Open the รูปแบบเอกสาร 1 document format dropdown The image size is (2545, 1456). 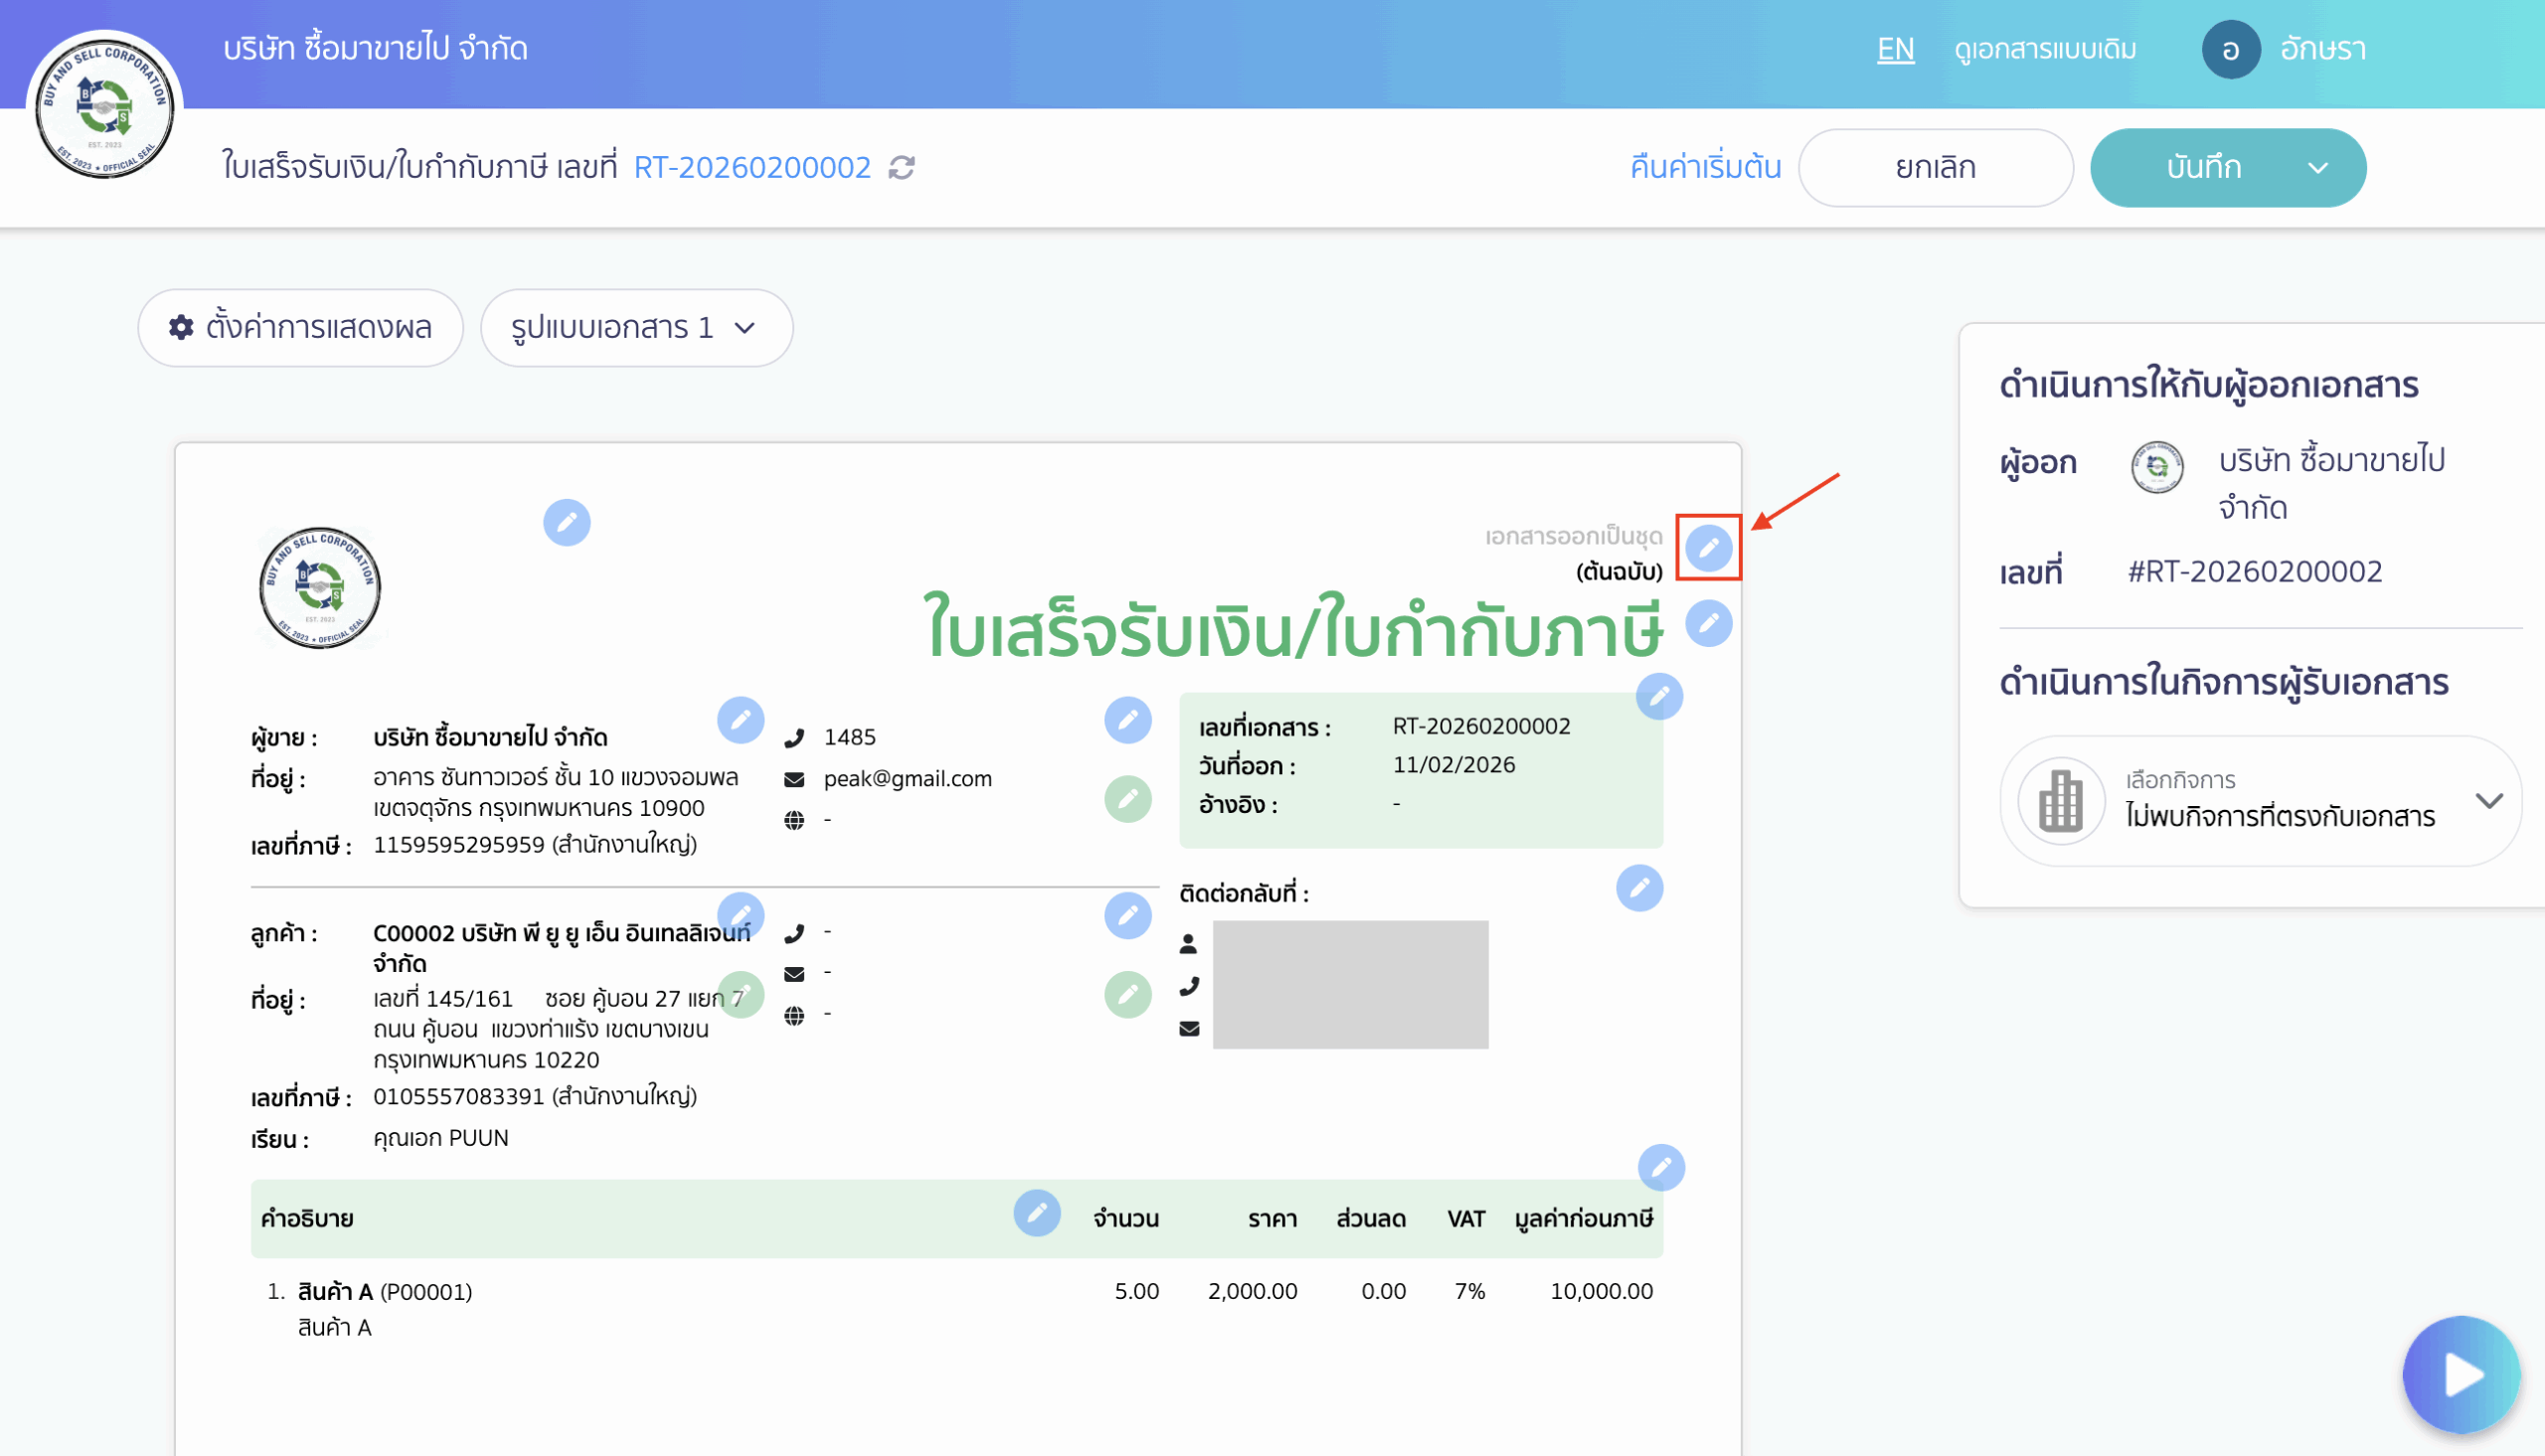[637, 327]
